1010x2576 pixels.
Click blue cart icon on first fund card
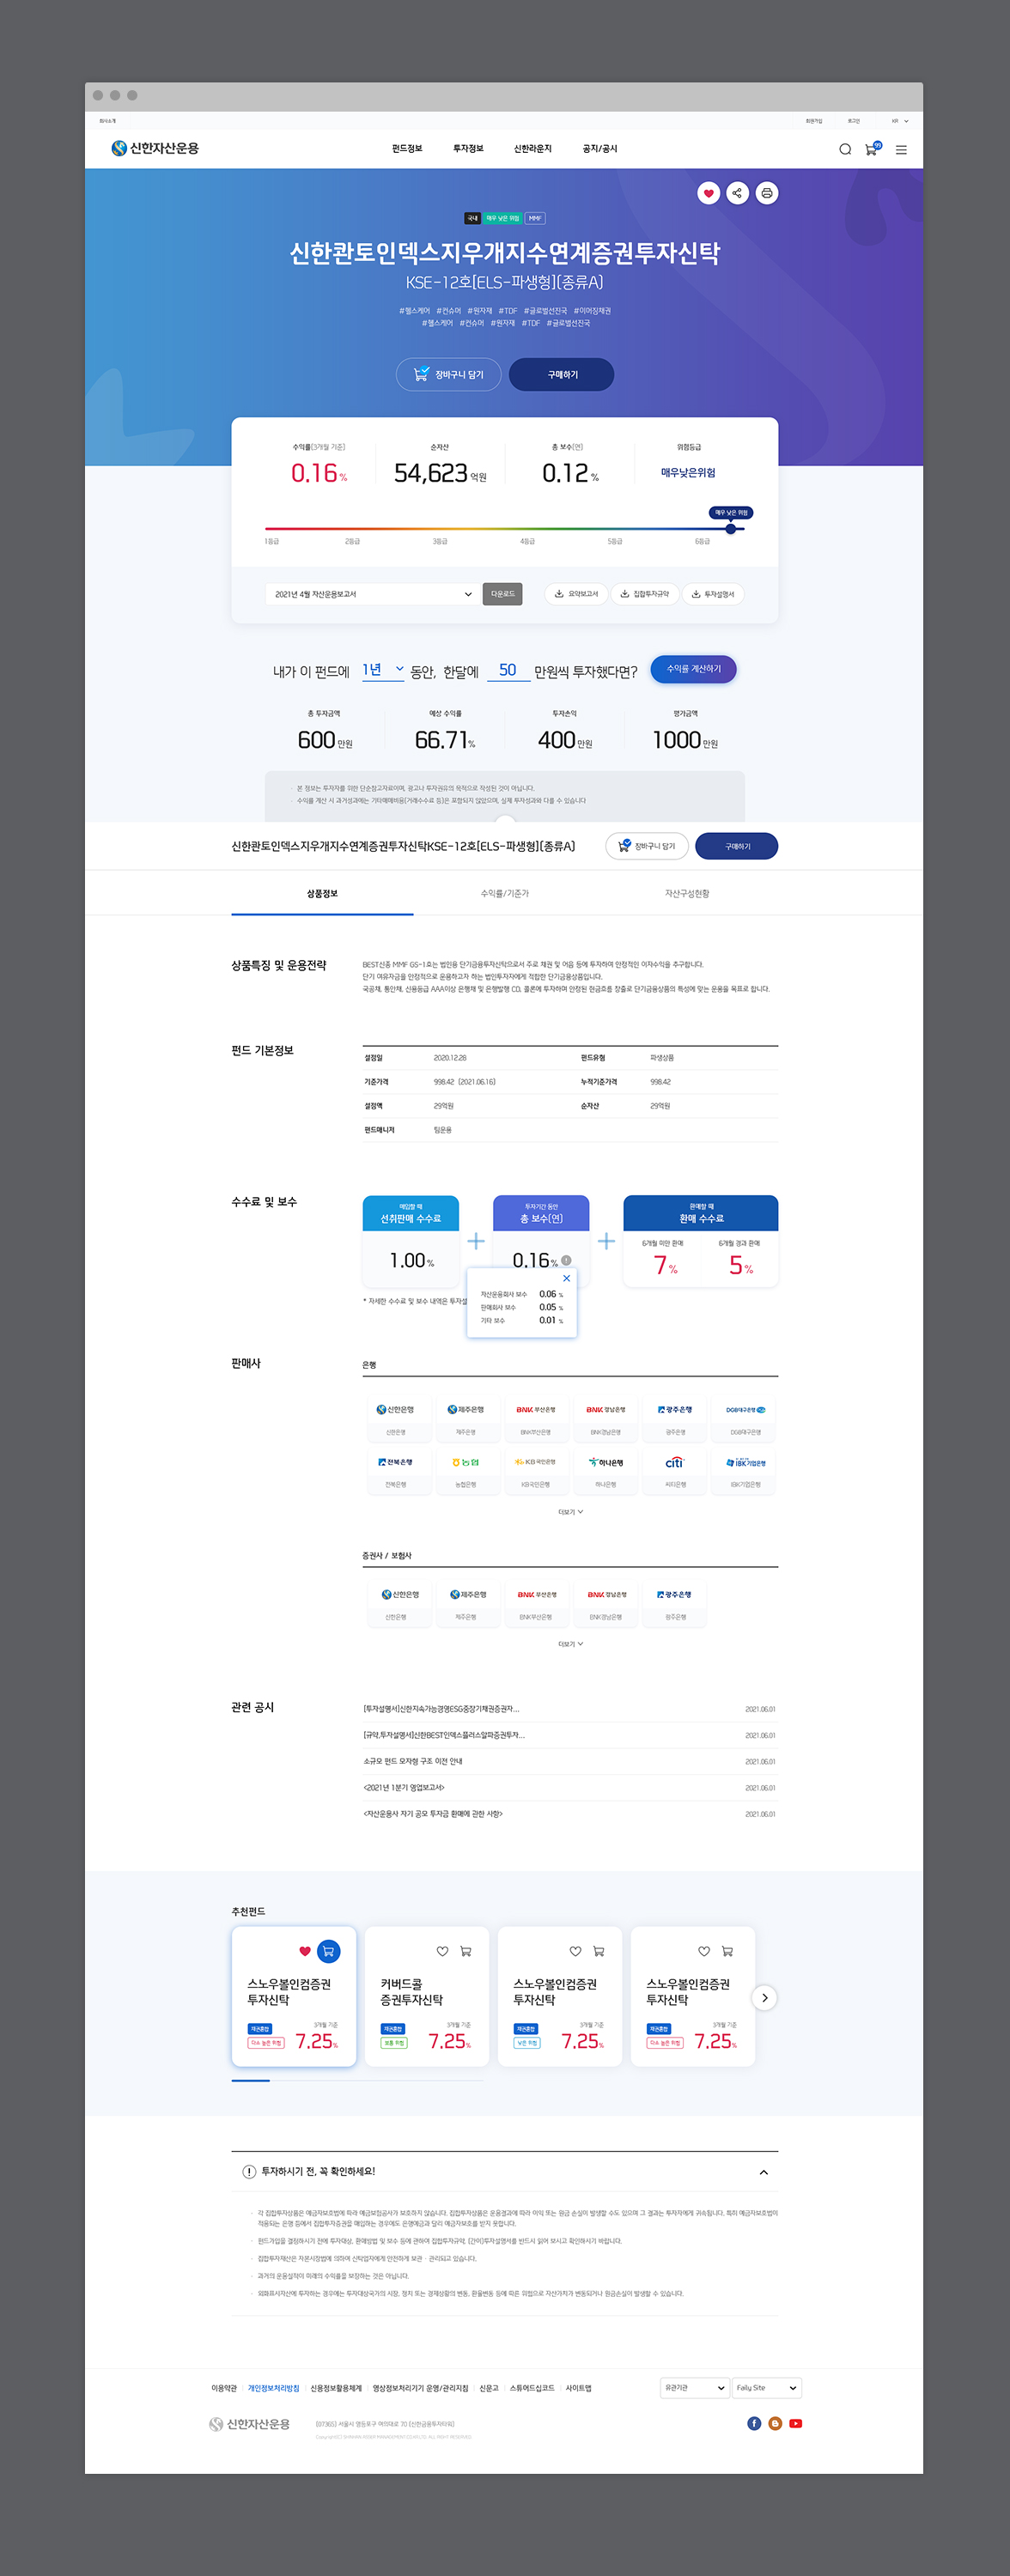coord(328,1951)
